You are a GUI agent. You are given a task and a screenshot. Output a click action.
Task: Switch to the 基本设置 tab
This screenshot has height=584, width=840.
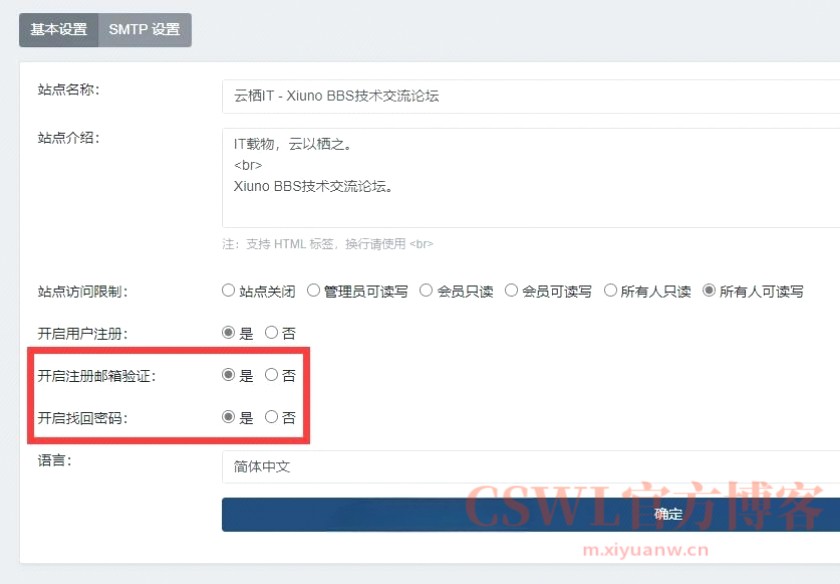[x=58, y=30]
